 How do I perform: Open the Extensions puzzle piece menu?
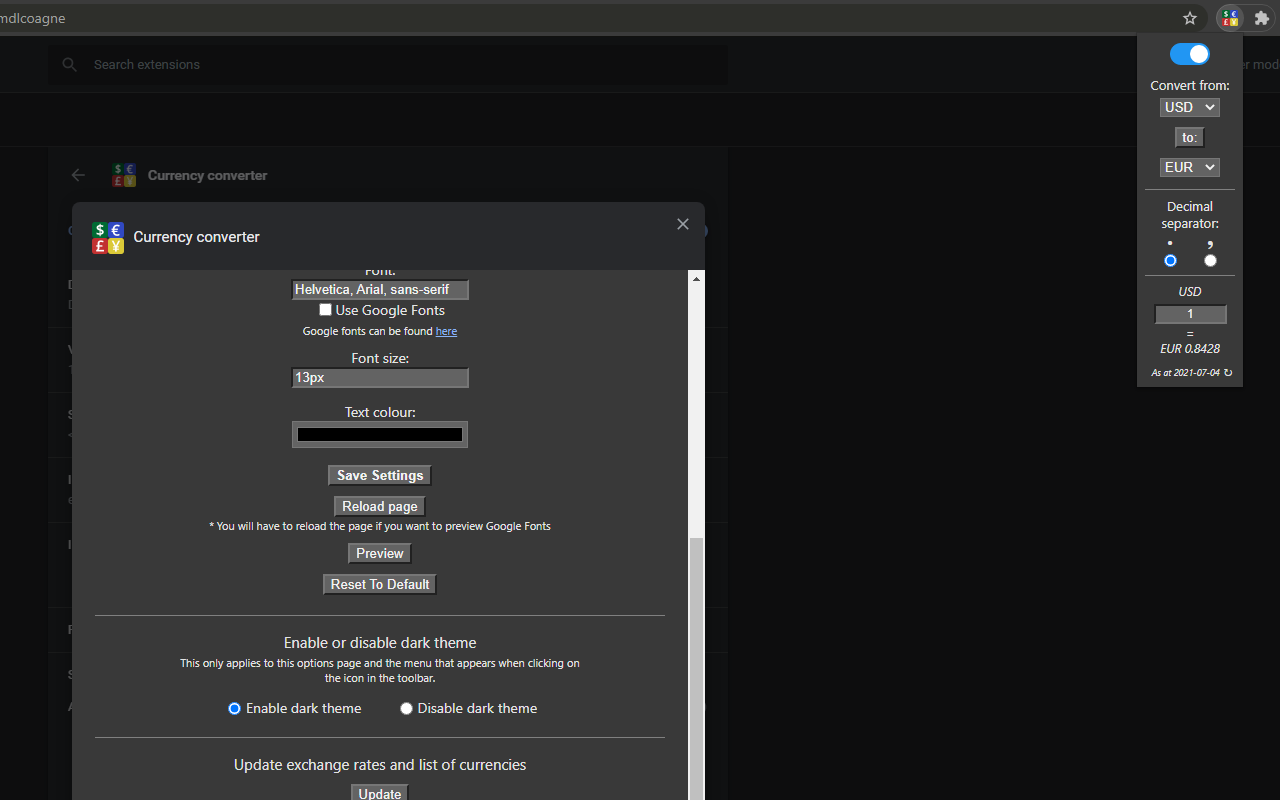coord(1261,18)
